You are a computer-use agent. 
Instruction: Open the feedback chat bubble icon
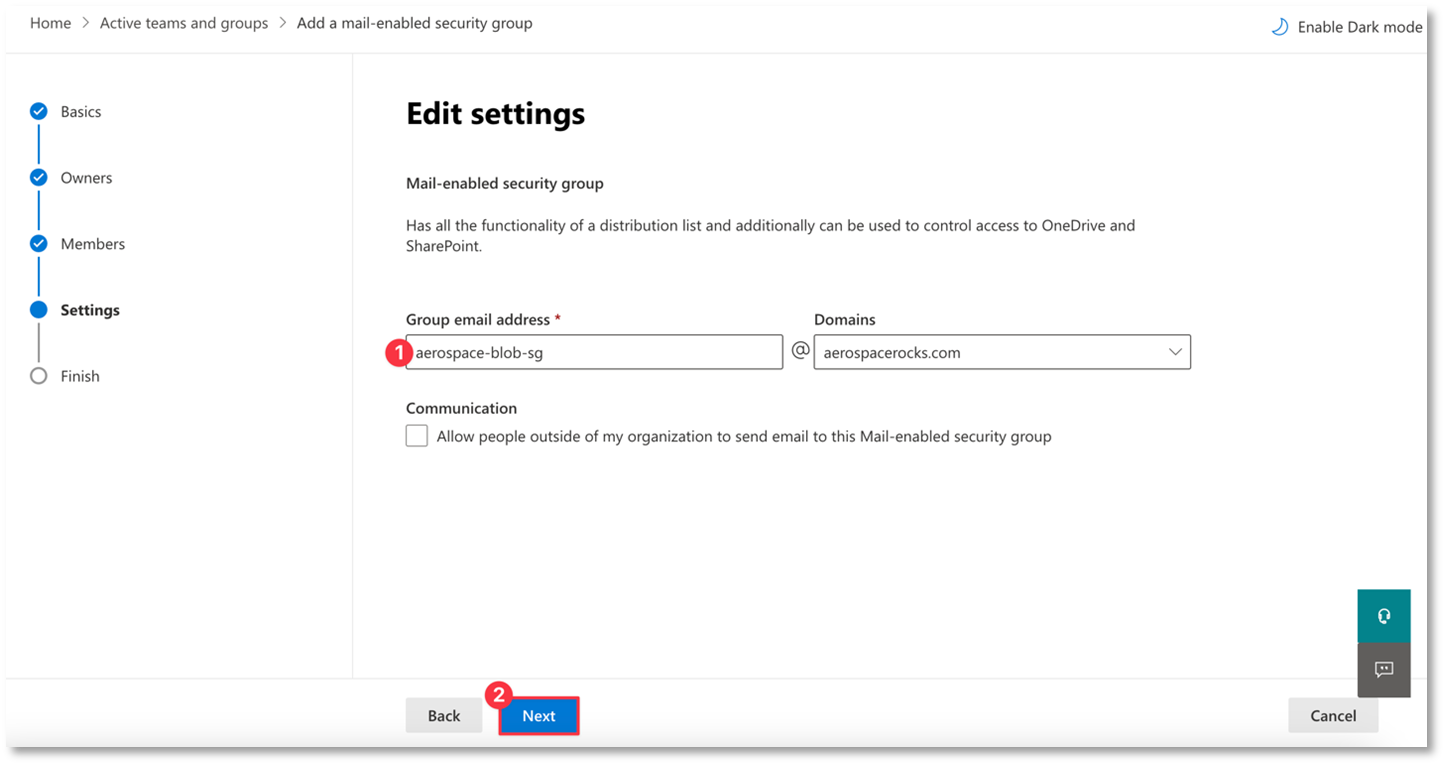click(1384, 670)
